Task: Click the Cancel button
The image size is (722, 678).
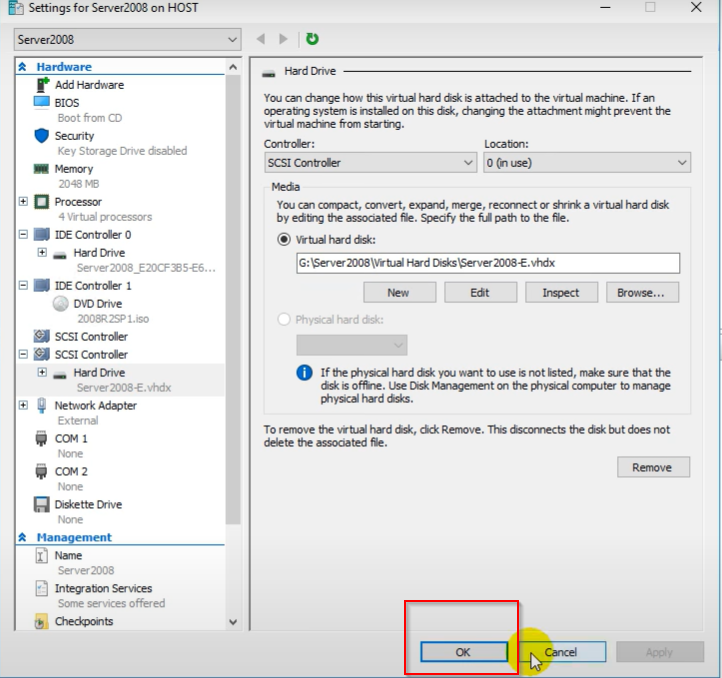Action: (562, 652)
